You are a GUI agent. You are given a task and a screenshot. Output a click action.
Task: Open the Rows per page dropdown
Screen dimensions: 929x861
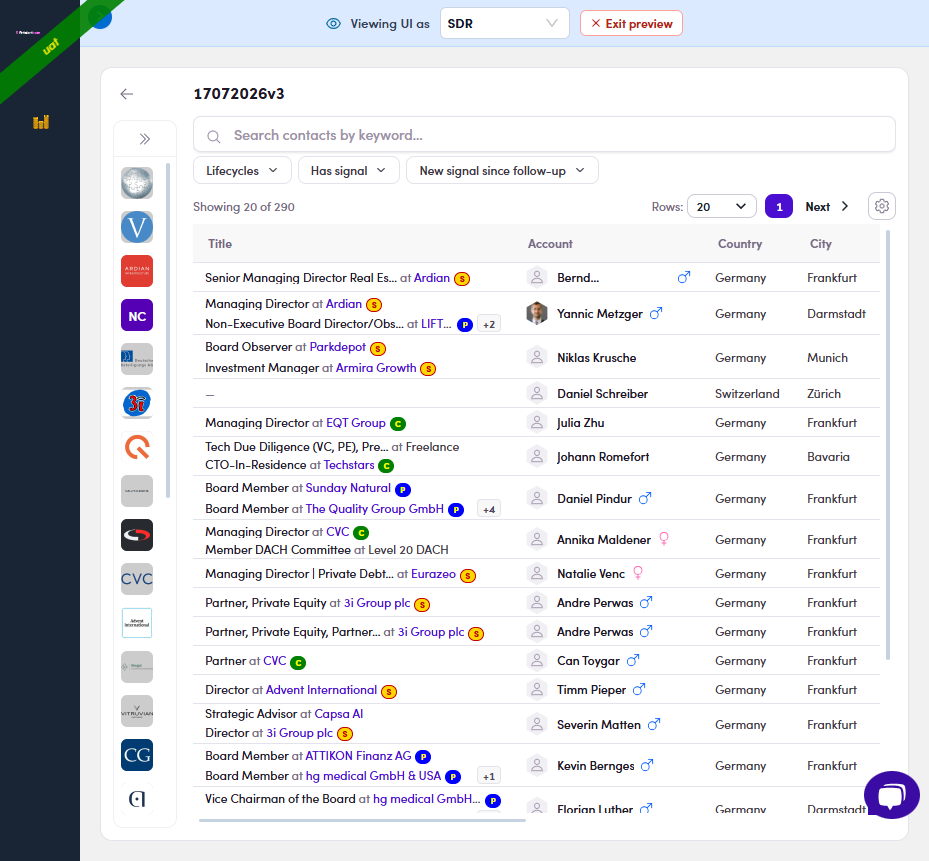pyautogui.click(x=722, y=206)
